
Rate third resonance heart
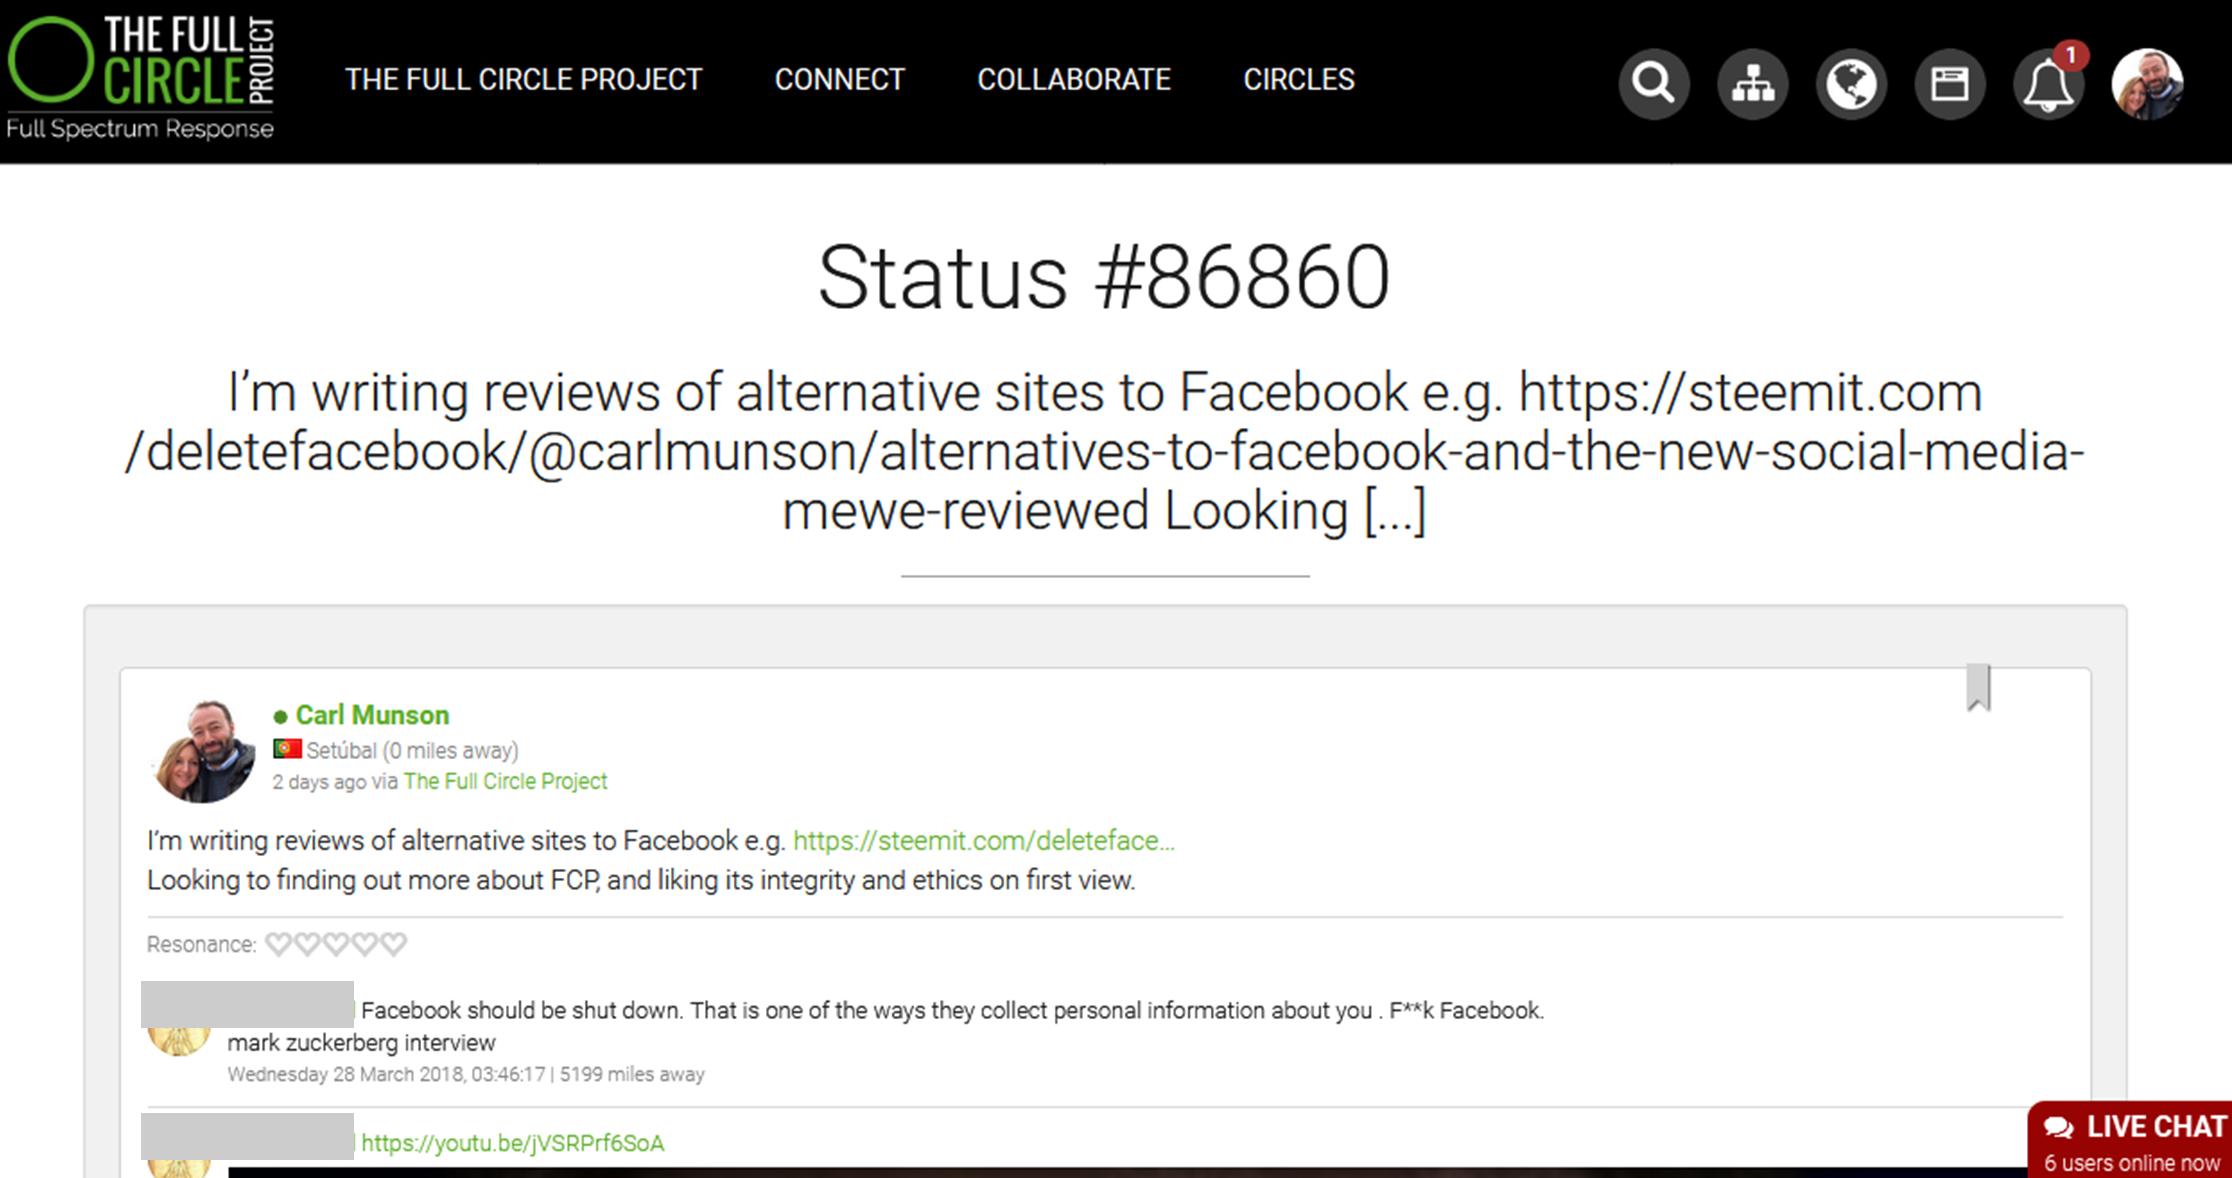pos(336,944)
